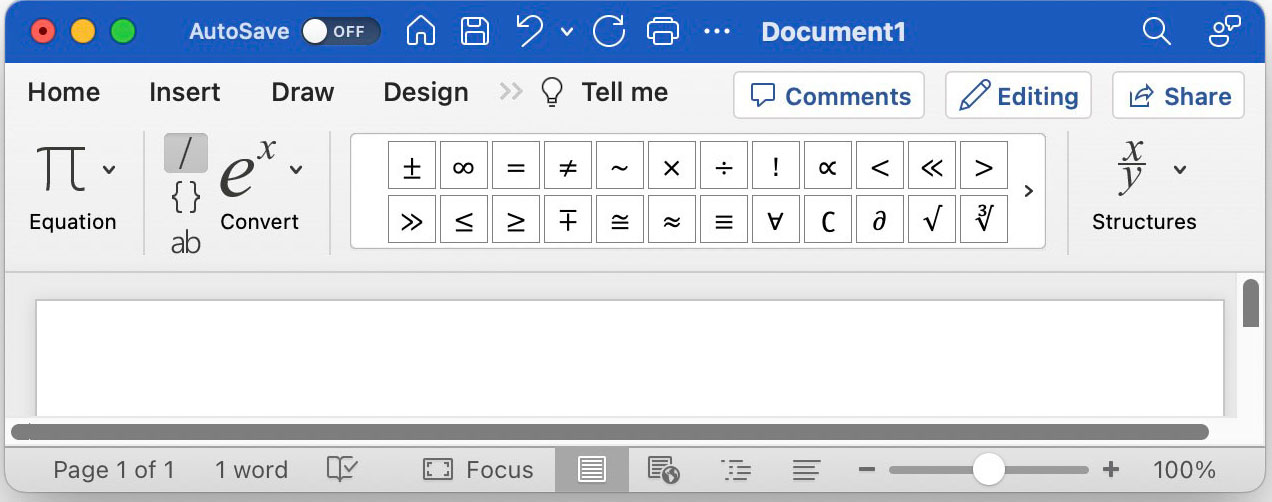Viewport: 1272px width, 502px height.
Task: Open the Home icon in title bar
Action: pyautogui.click(x=421, y=31)
